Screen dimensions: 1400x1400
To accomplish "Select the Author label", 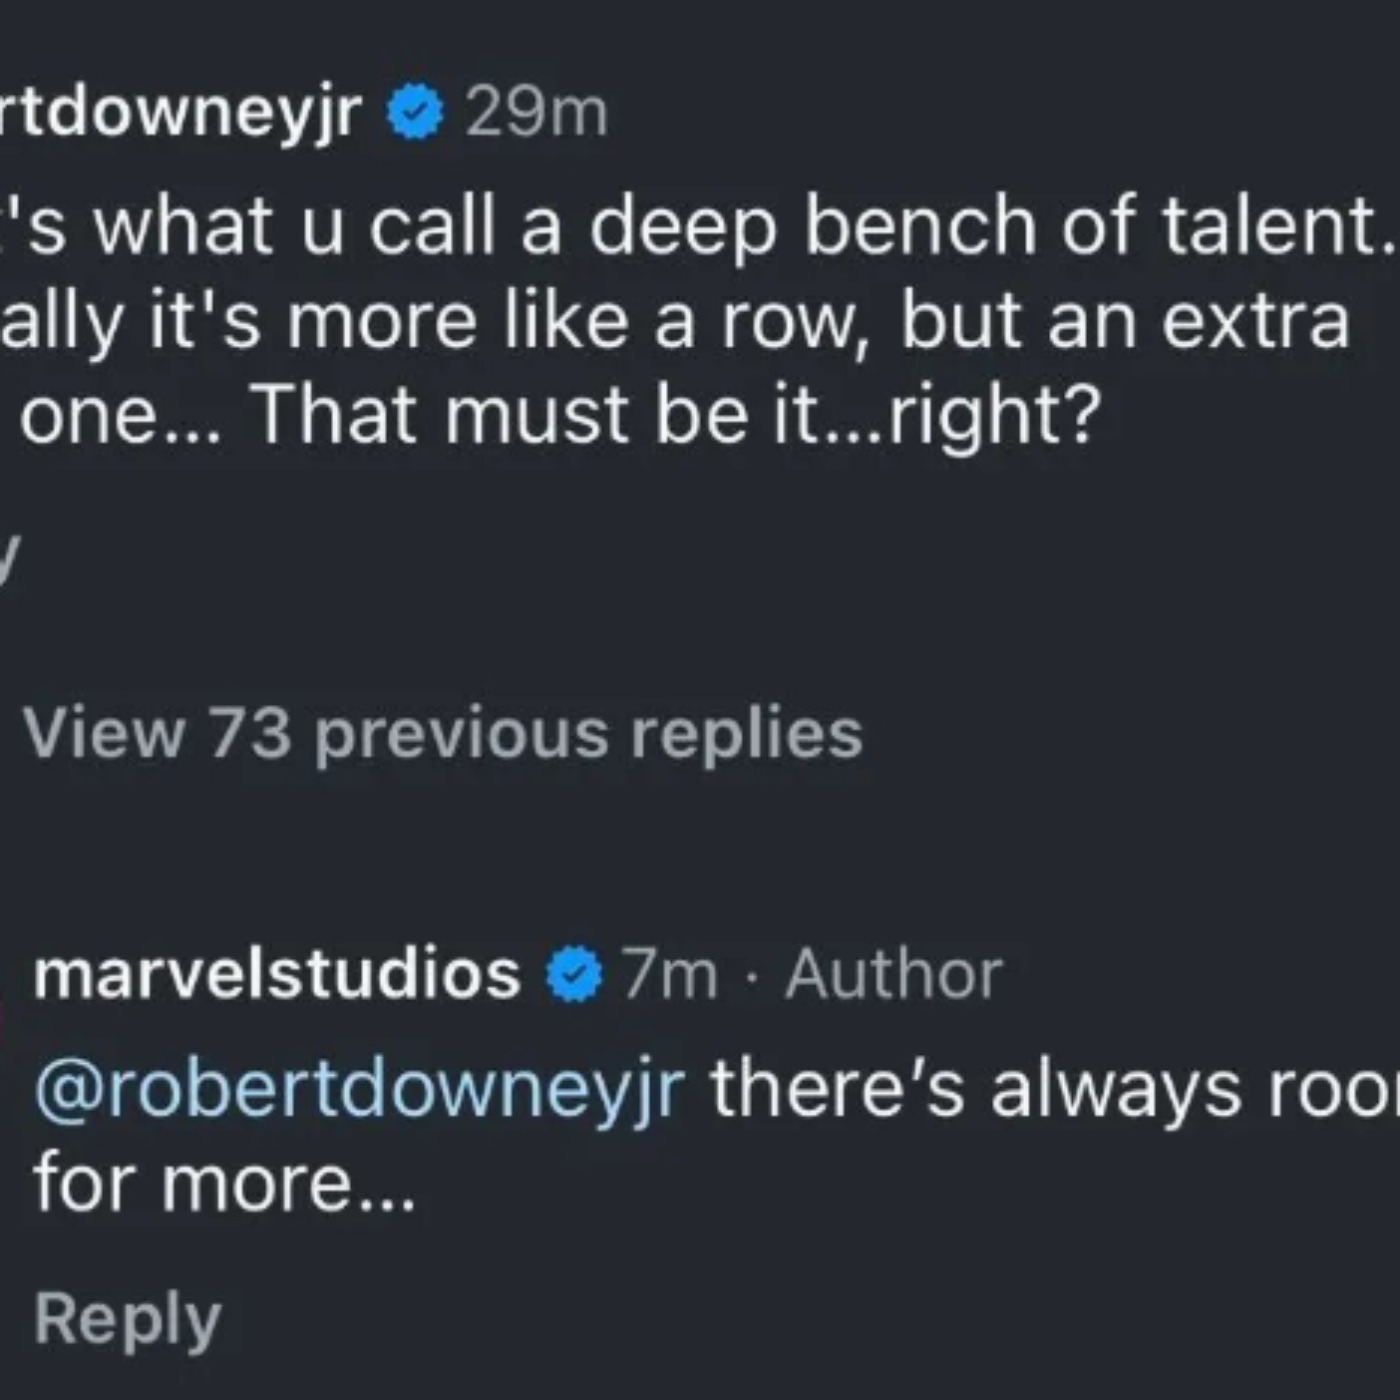I will point(893,974).
